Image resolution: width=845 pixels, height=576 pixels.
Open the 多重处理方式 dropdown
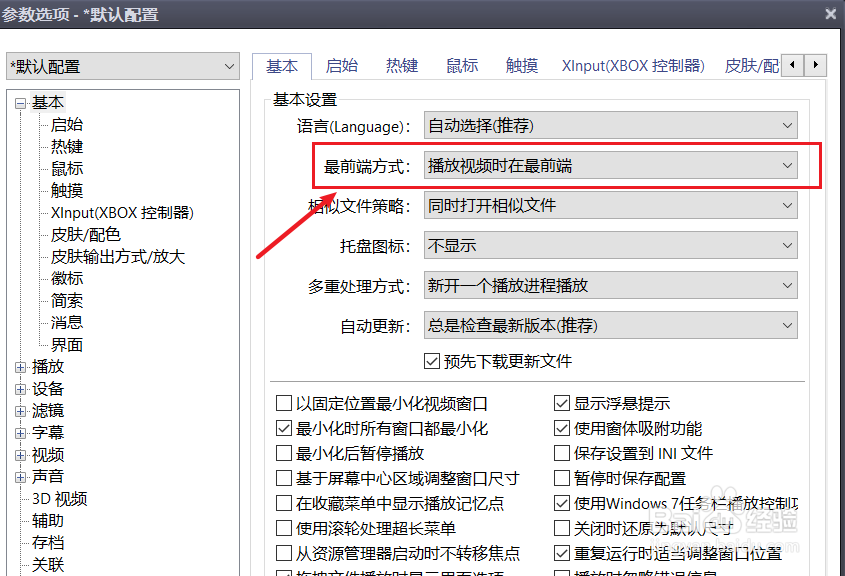(x=789, y=286)
